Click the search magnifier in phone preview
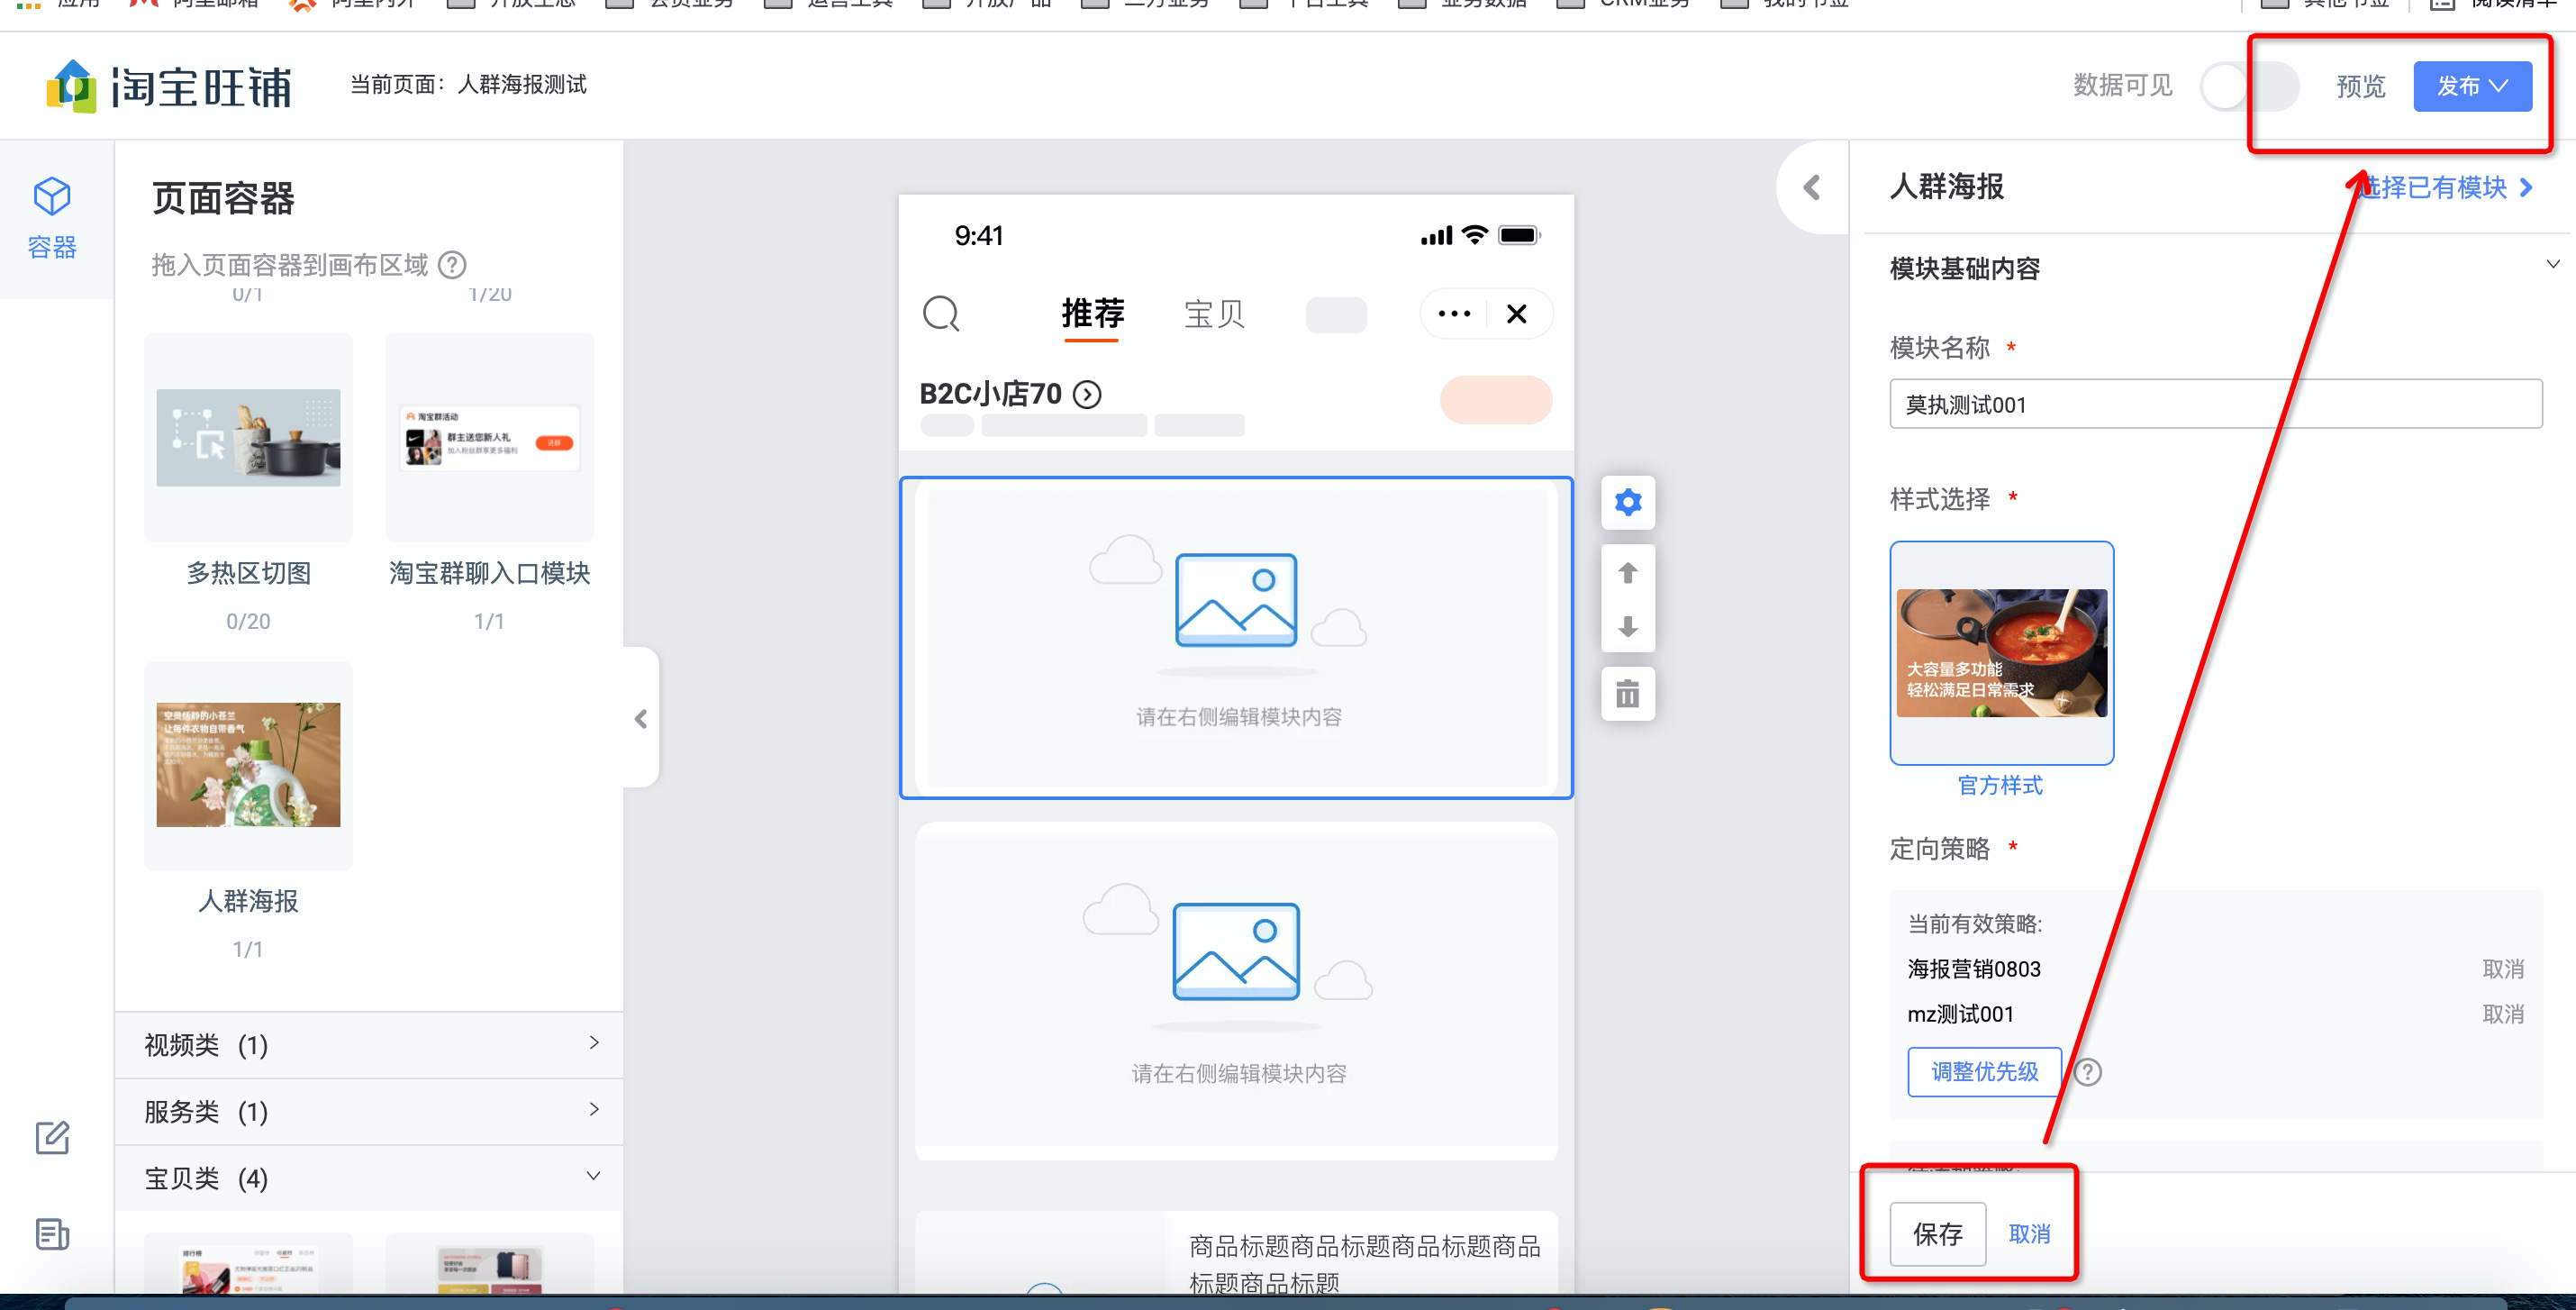Screen dimensions: 2576x1310 [940, 313]
